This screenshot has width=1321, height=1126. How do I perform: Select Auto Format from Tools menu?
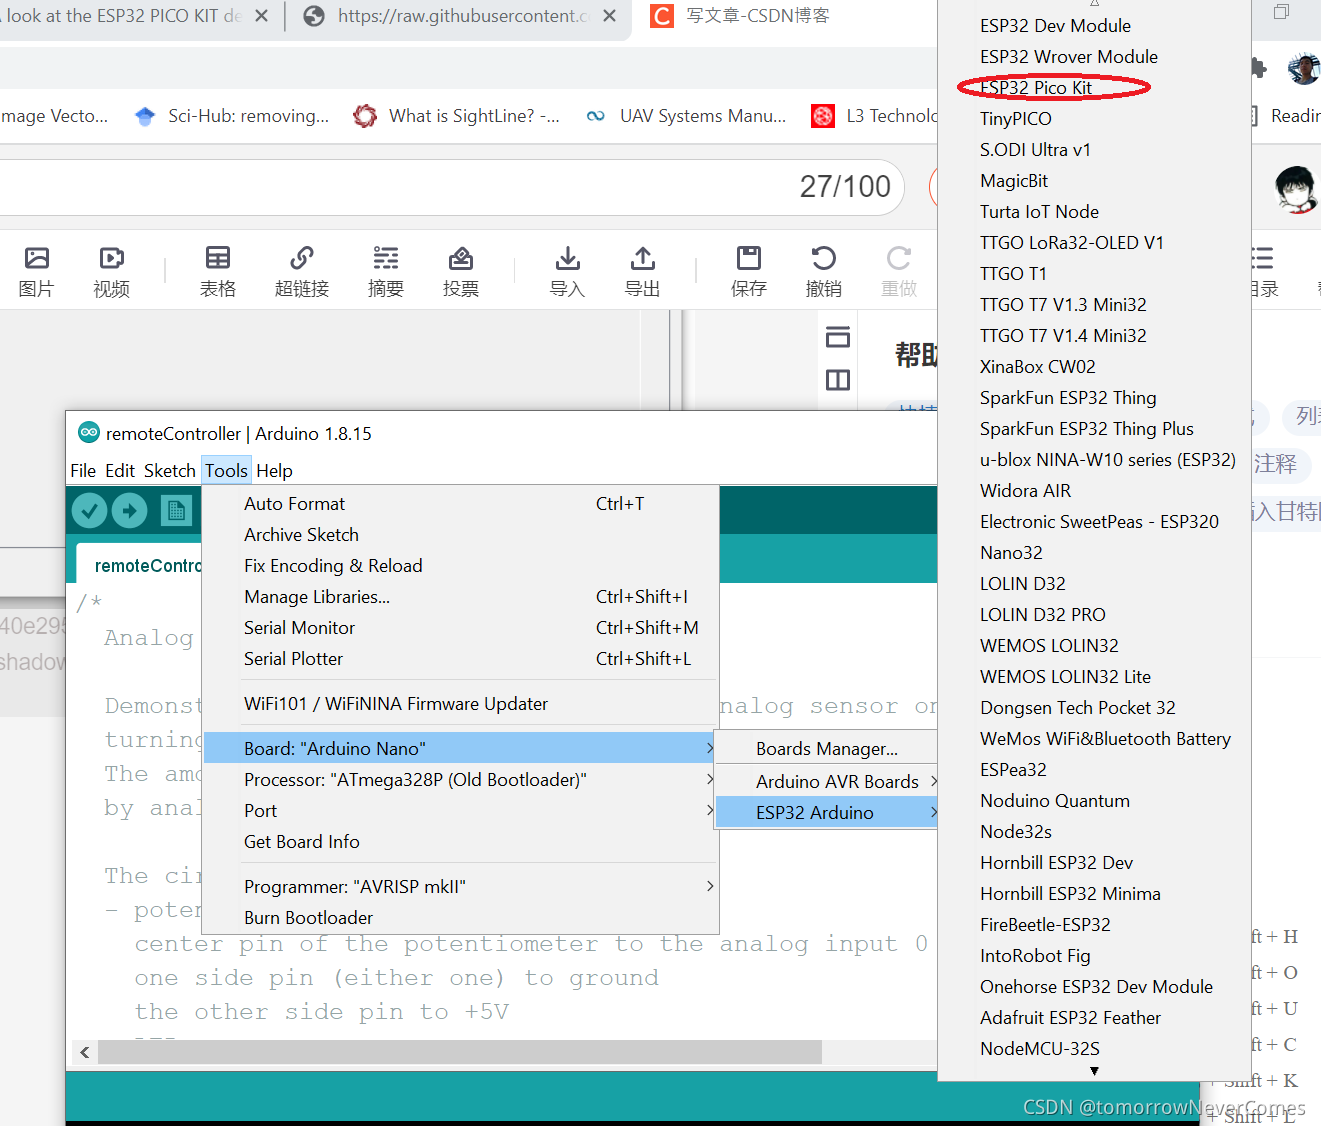[460, 504]
